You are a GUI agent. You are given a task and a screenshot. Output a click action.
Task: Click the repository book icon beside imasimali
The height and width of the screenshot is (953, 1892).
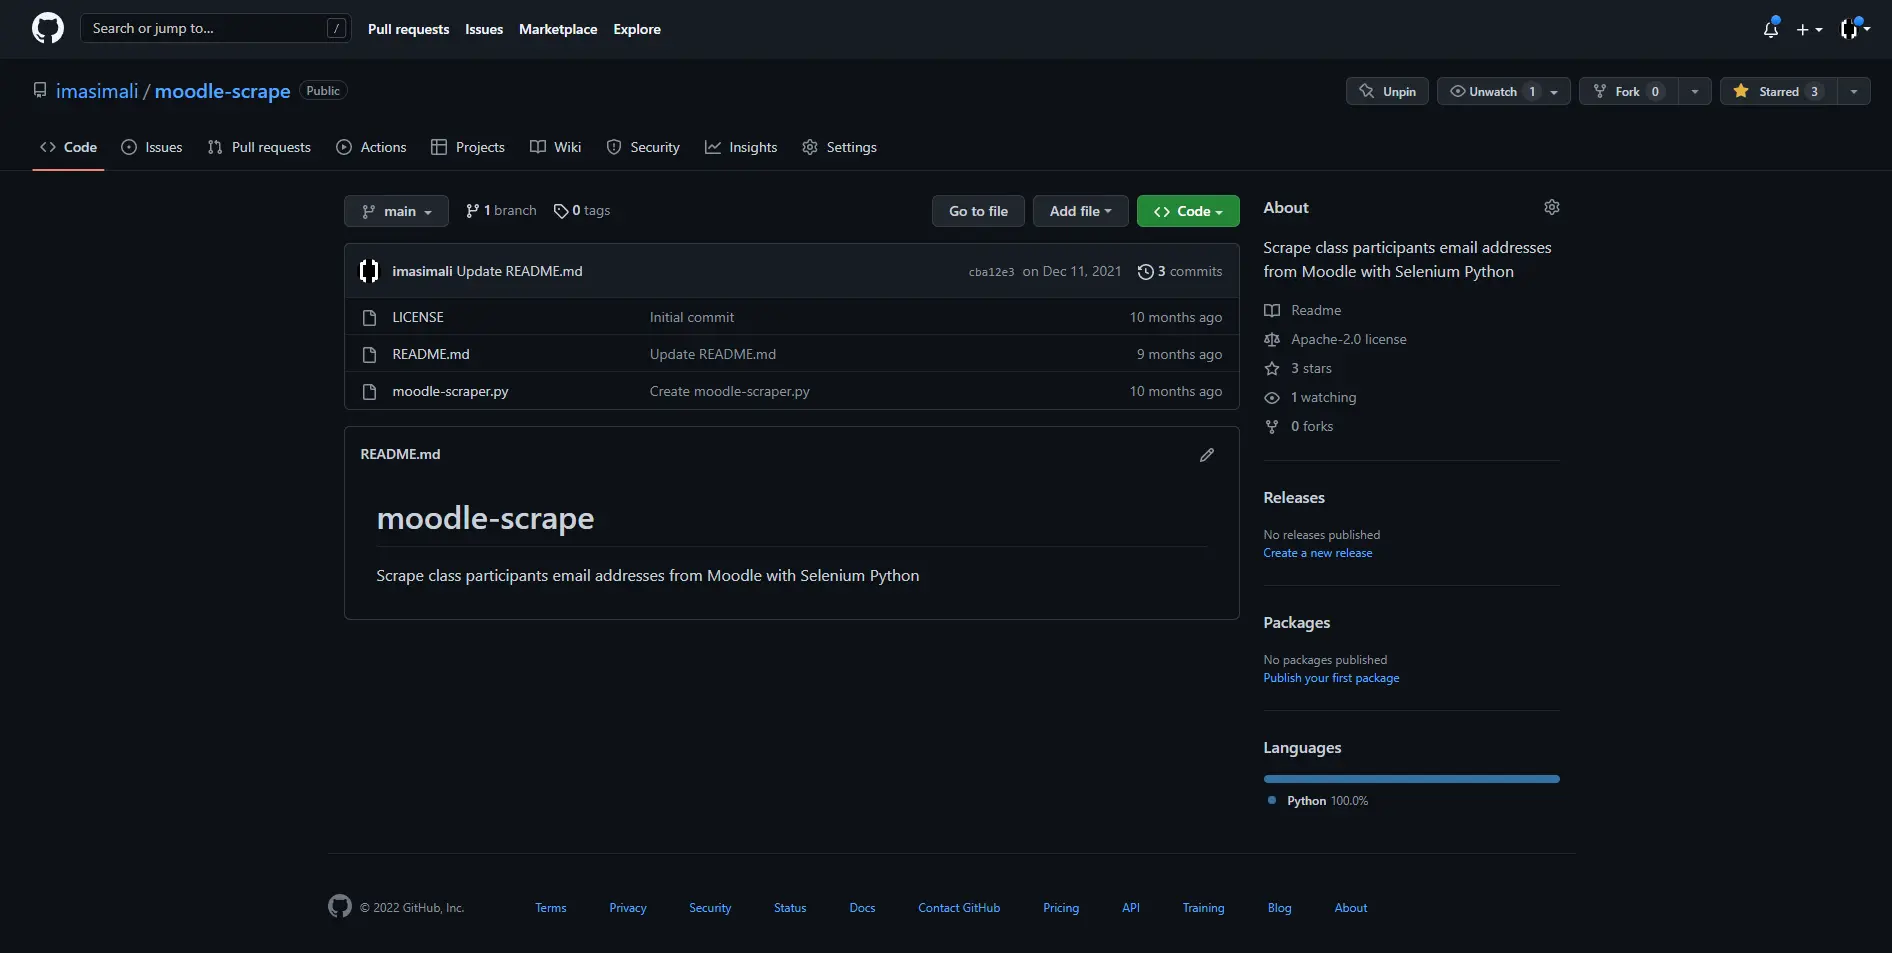[x=40, y=90]
